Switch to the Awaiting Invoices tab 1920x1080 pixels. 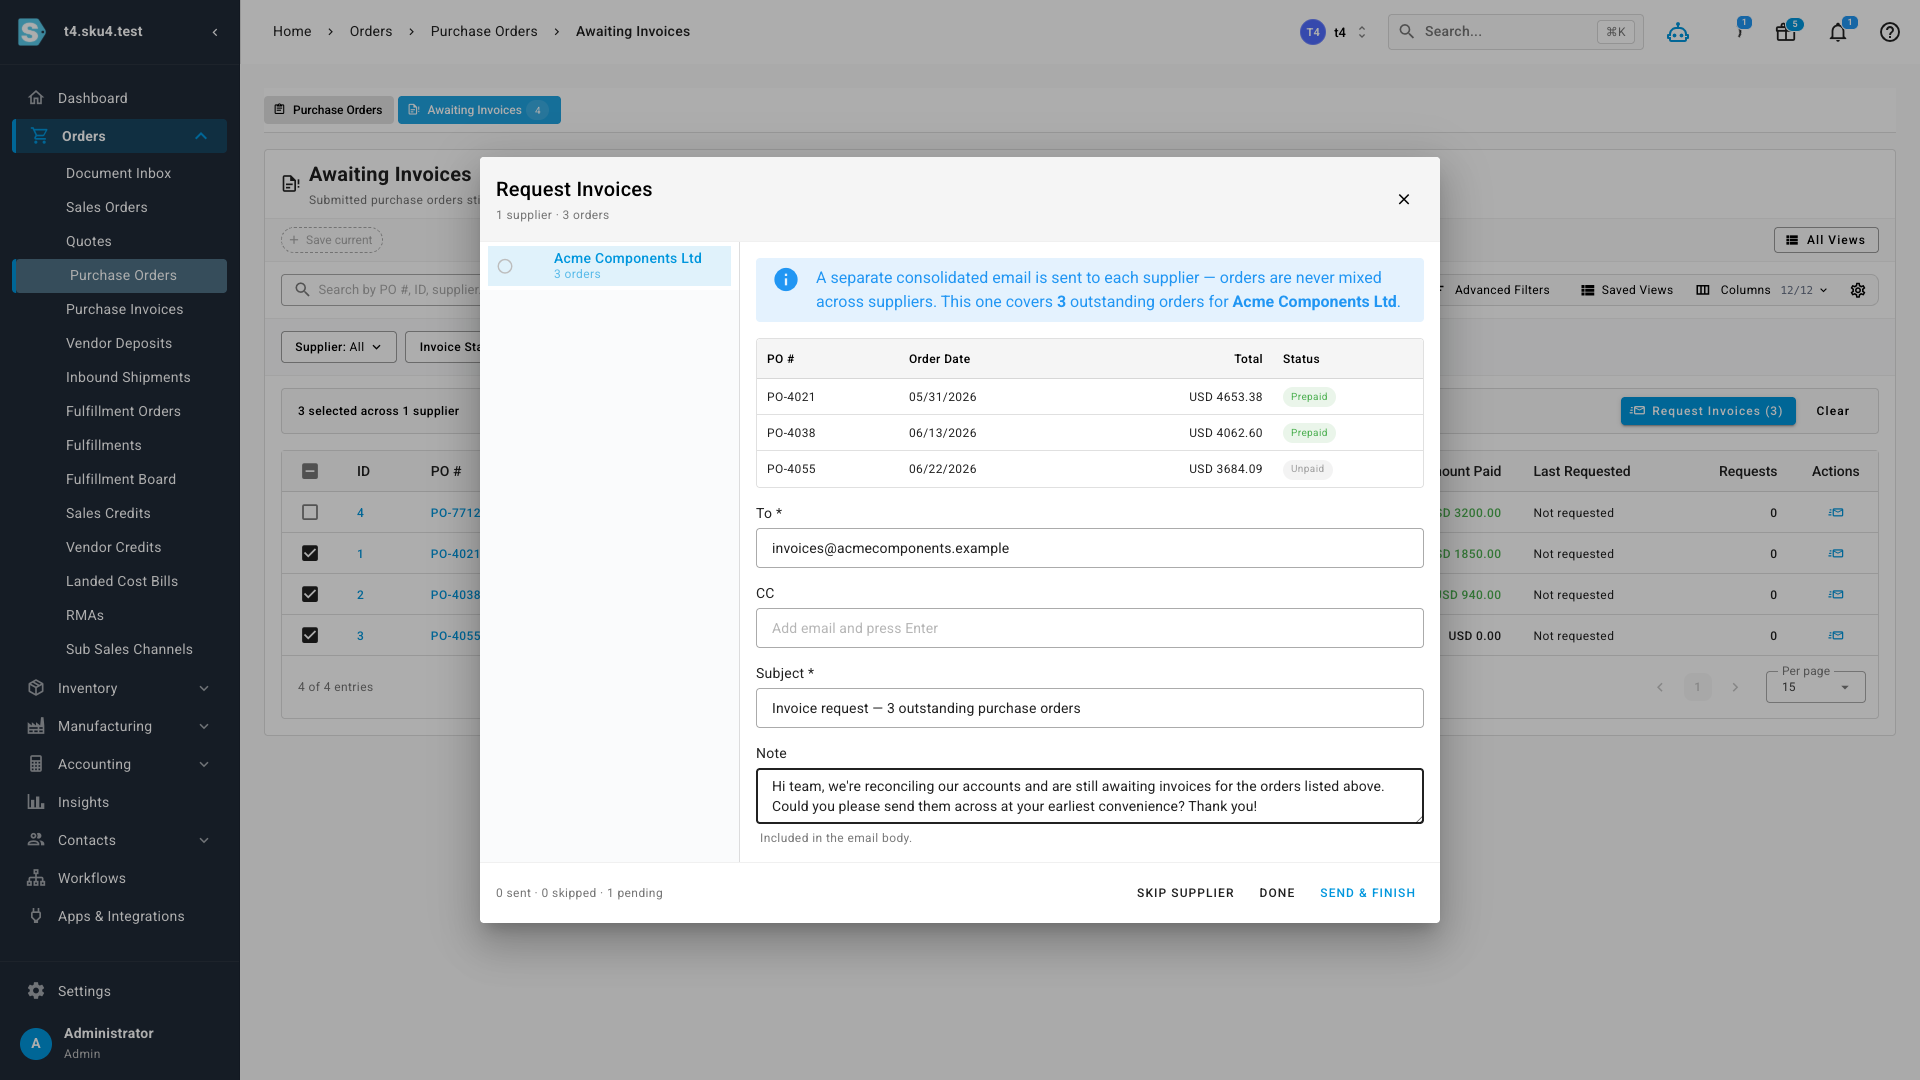coord(479,110)
